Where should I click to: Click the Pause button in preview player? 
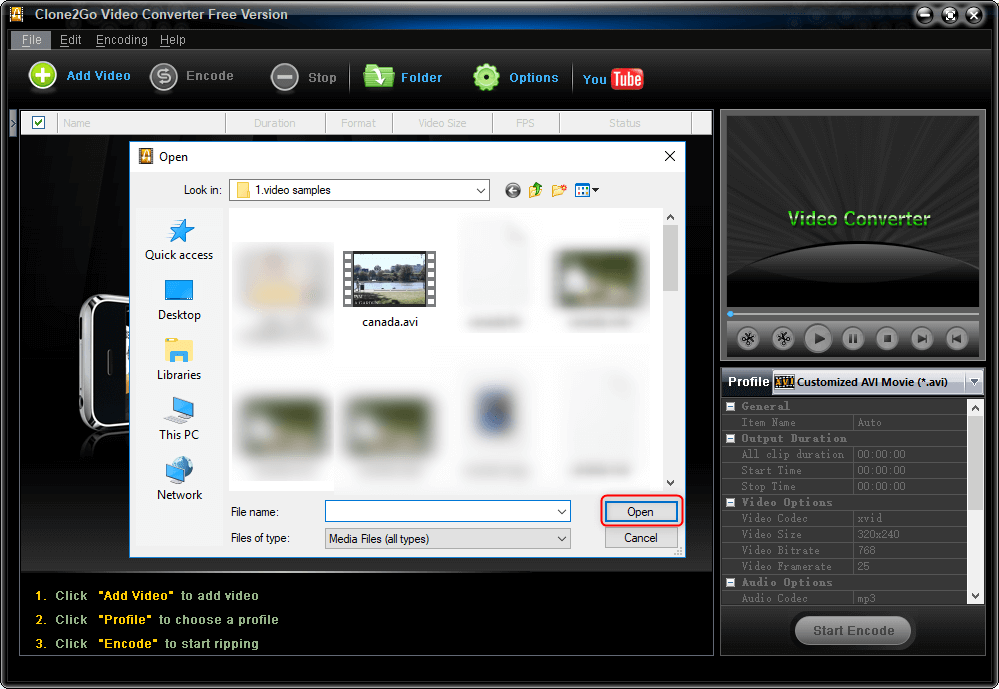[853, 338]
